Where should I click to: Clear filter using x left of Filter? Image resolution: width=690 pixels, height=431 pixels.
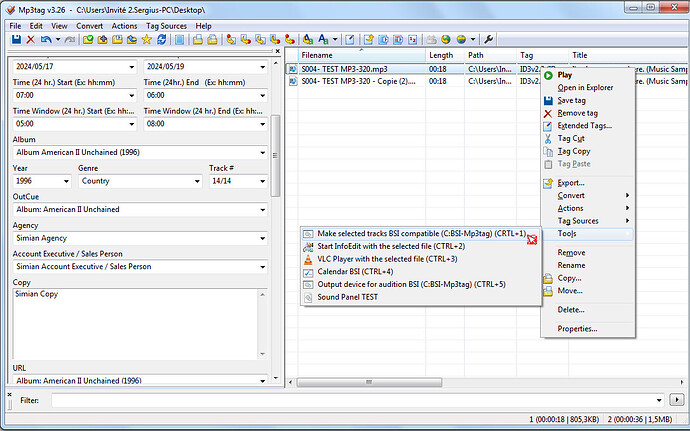pos(10,394)
